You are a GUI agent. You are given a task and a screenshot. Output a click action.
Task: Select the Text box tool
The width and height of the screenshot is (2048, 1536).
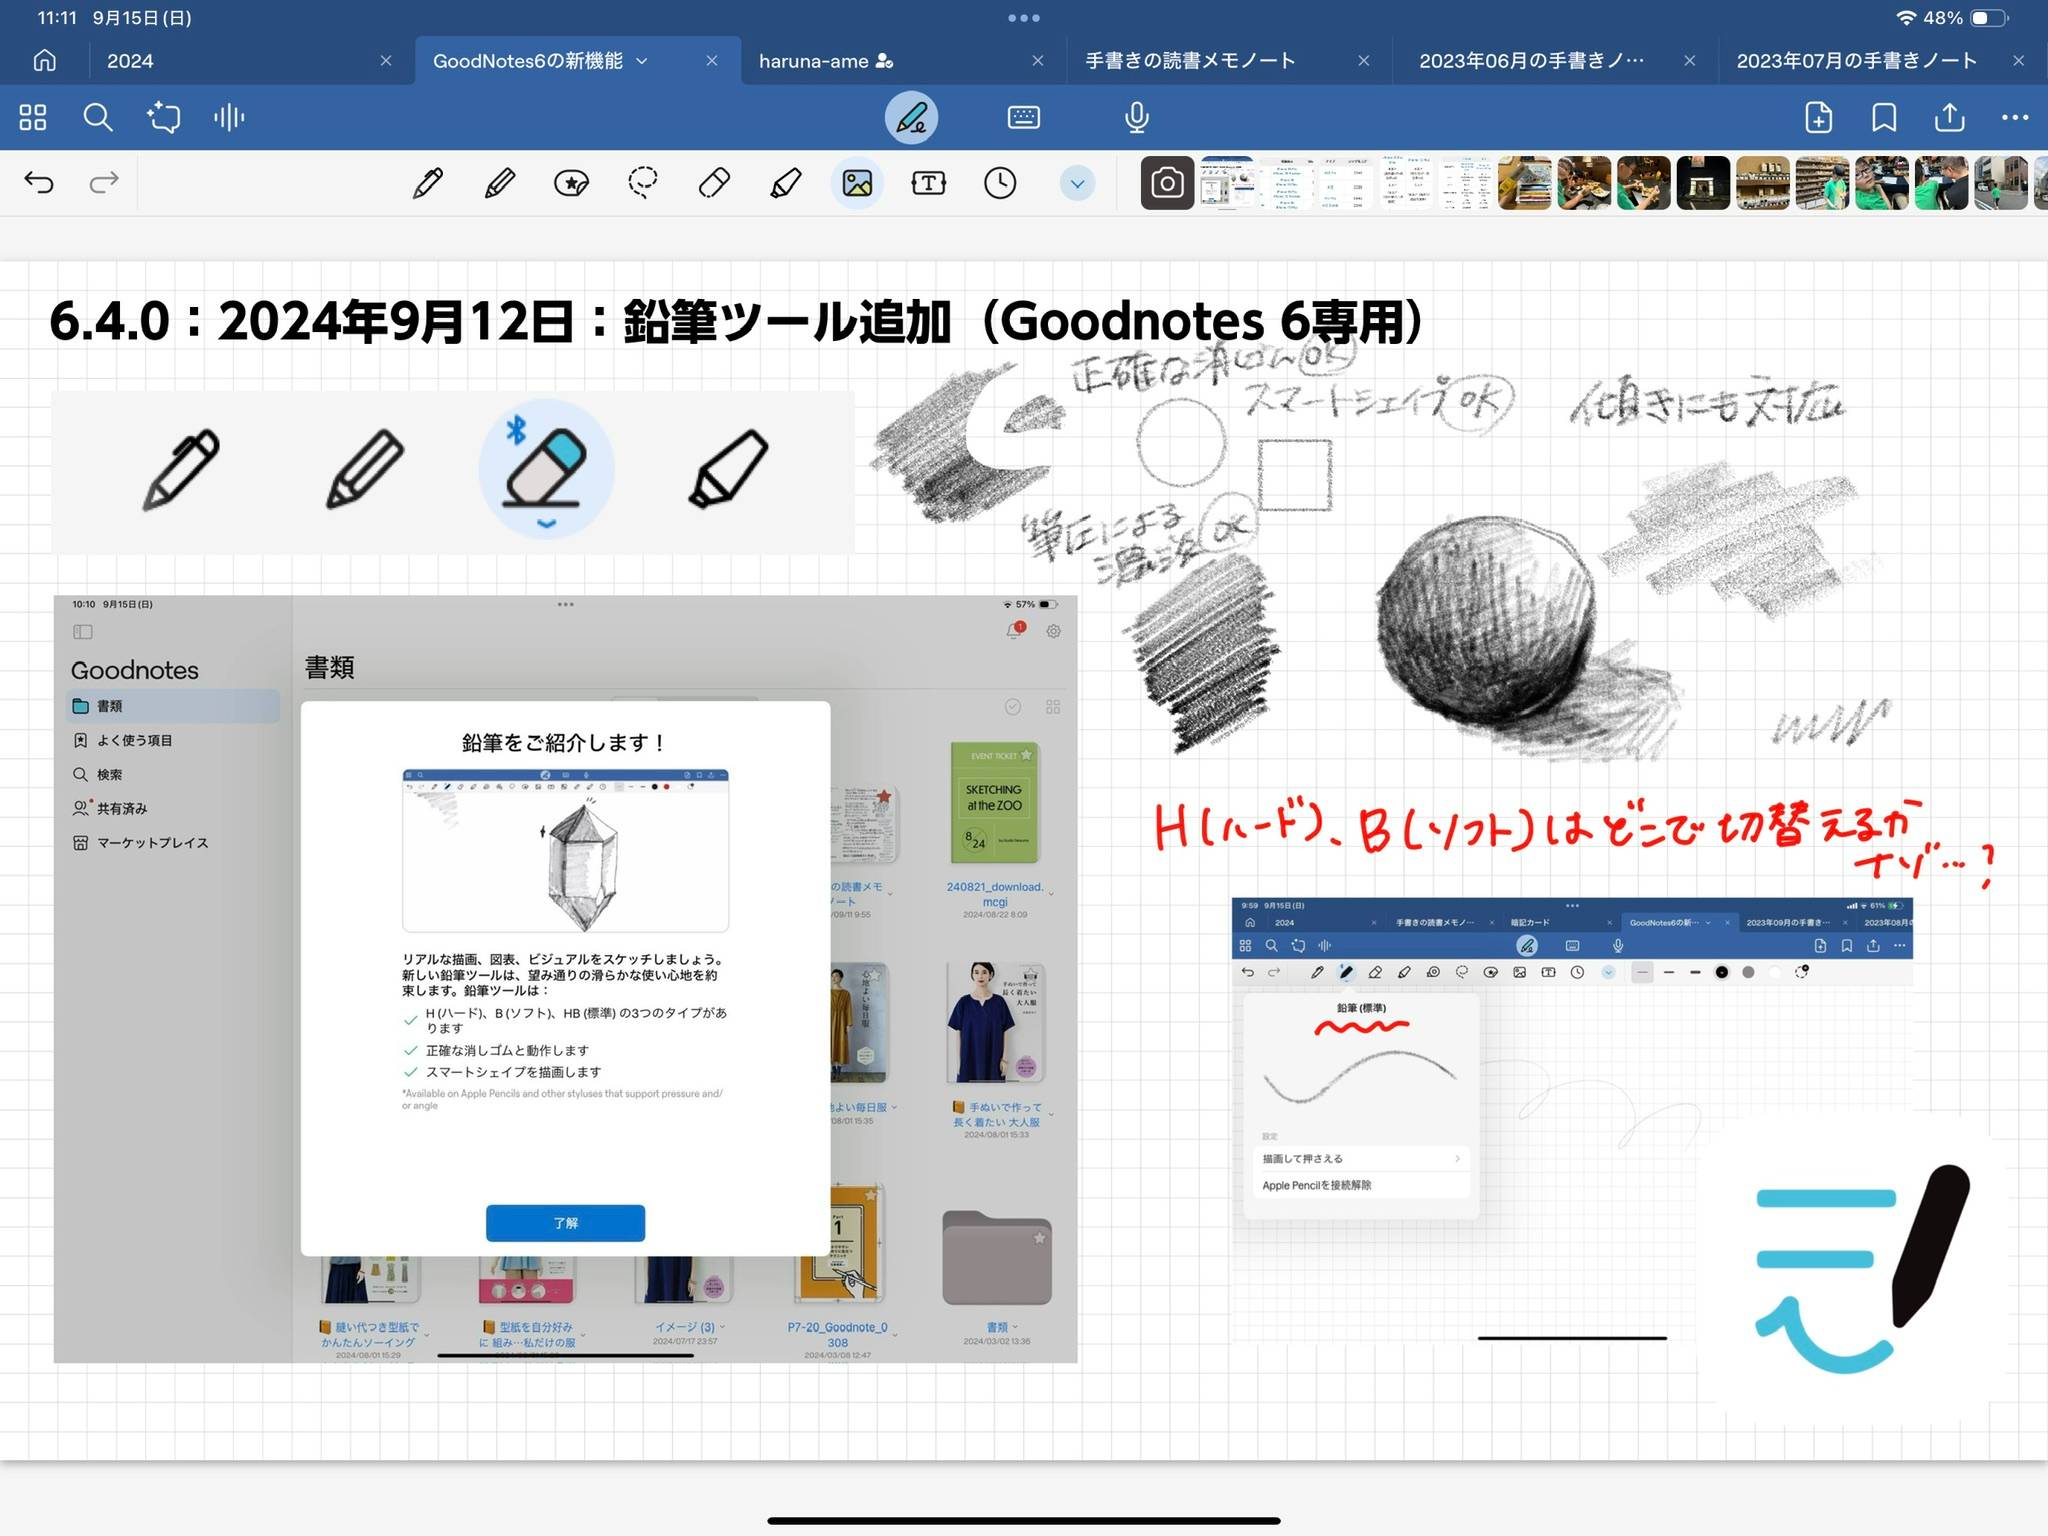pyautogui.click(x=929, y=183)
